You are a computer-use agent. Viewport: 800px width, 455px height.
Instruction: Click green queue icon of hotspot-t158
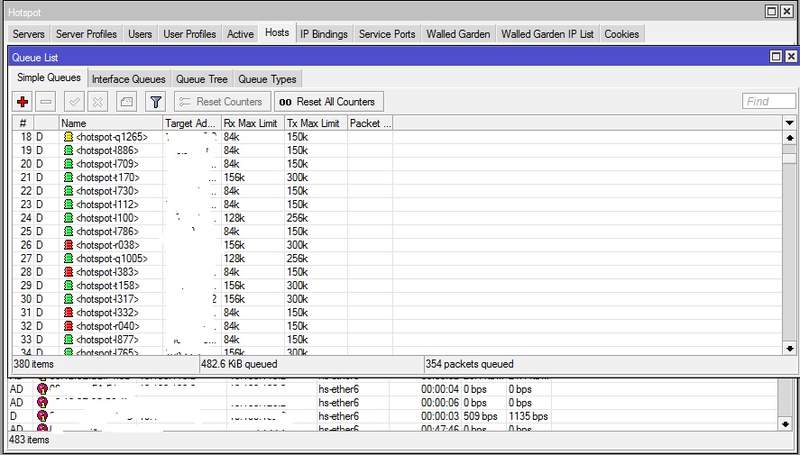[68, 286]
